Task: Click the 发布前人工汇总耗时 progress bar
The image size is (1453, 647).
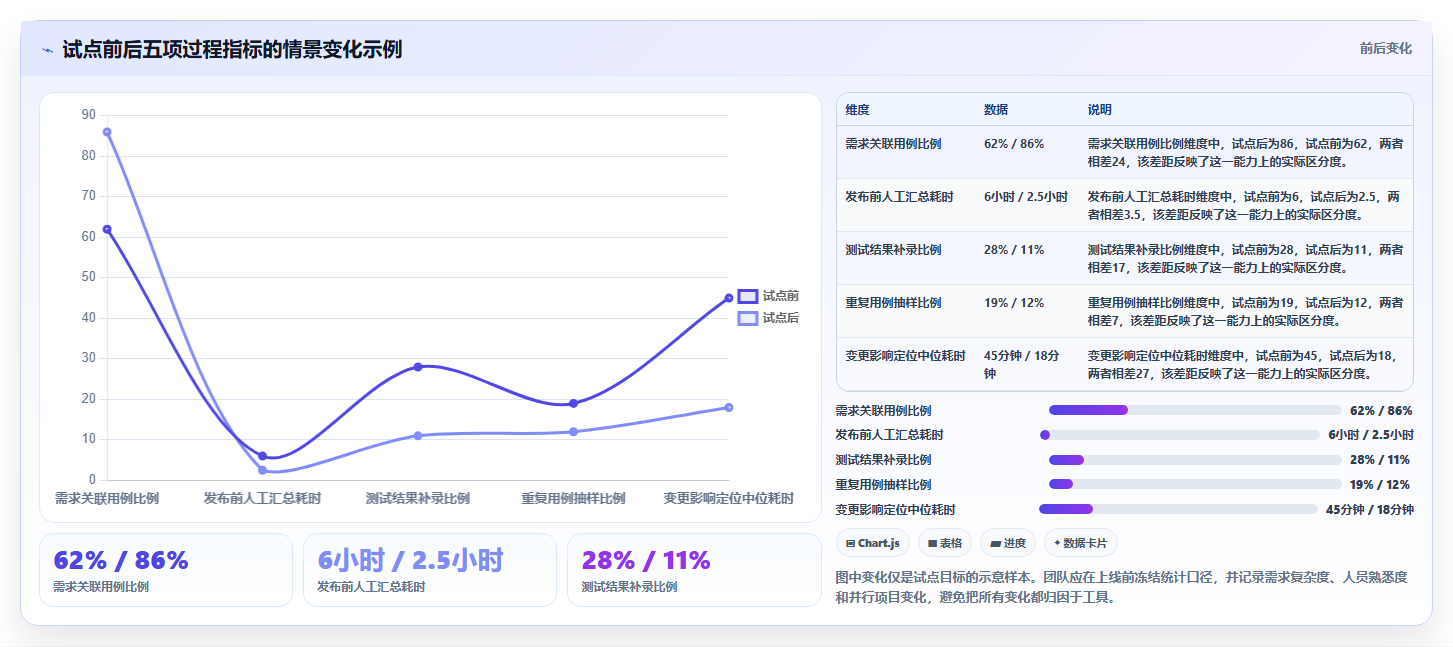Action: (x=1180, y=435)
